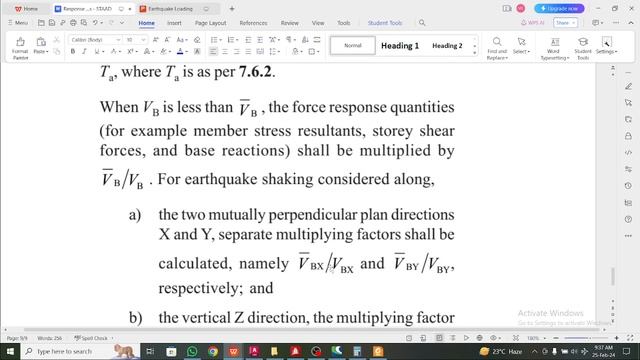Screen dimensions: 640x360
Task: Click the Paste clipboard icon
Action: pyautogui.click(x=40, y=41)
